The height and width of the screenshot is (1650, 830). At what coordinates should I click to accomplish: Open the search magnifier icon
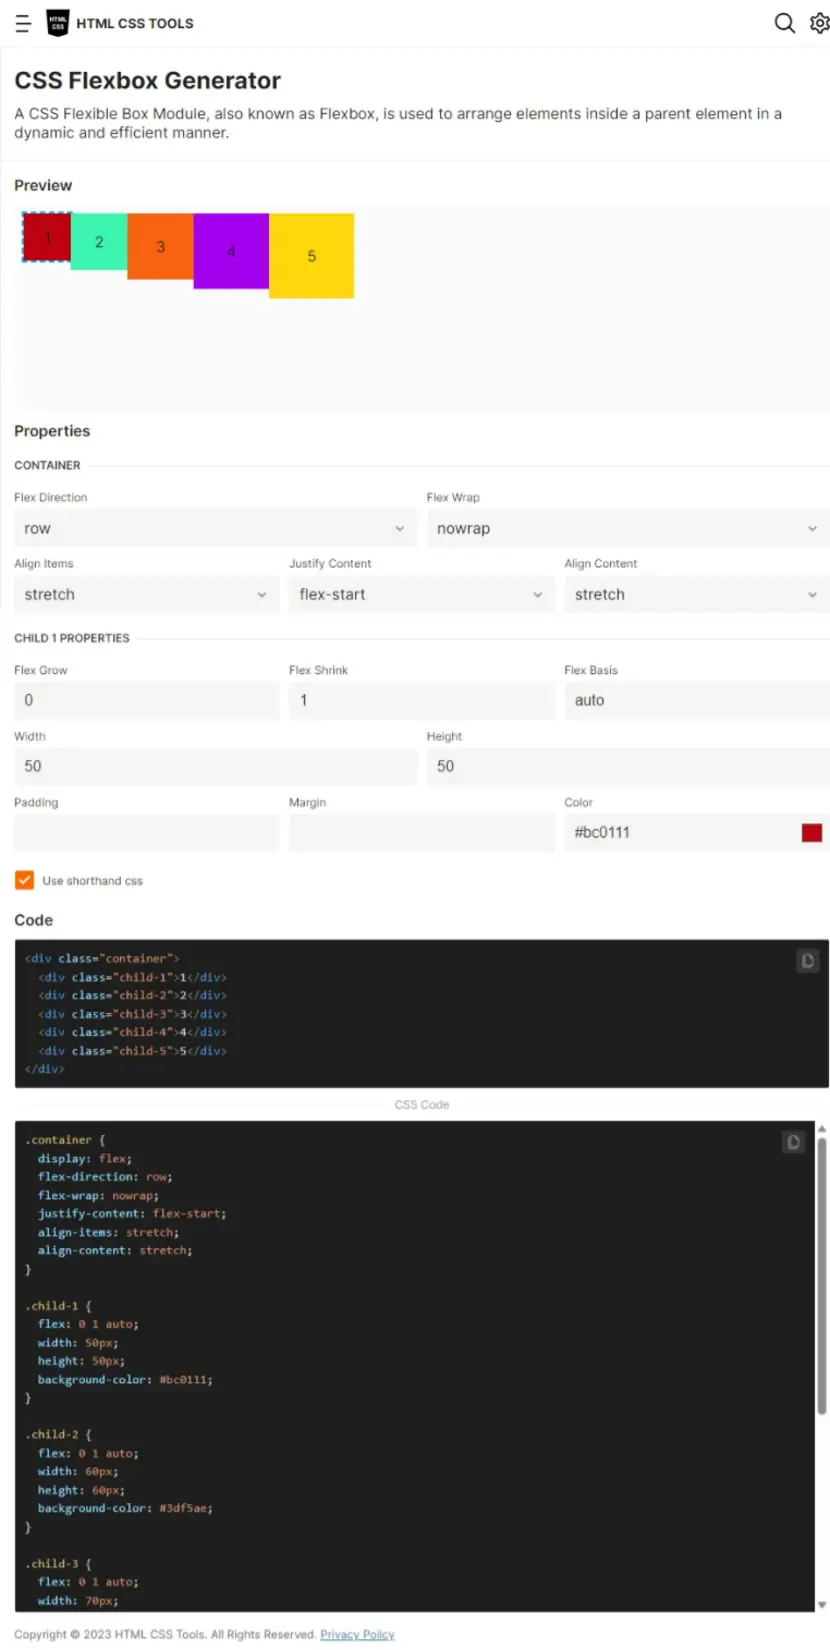click(785, 23)
